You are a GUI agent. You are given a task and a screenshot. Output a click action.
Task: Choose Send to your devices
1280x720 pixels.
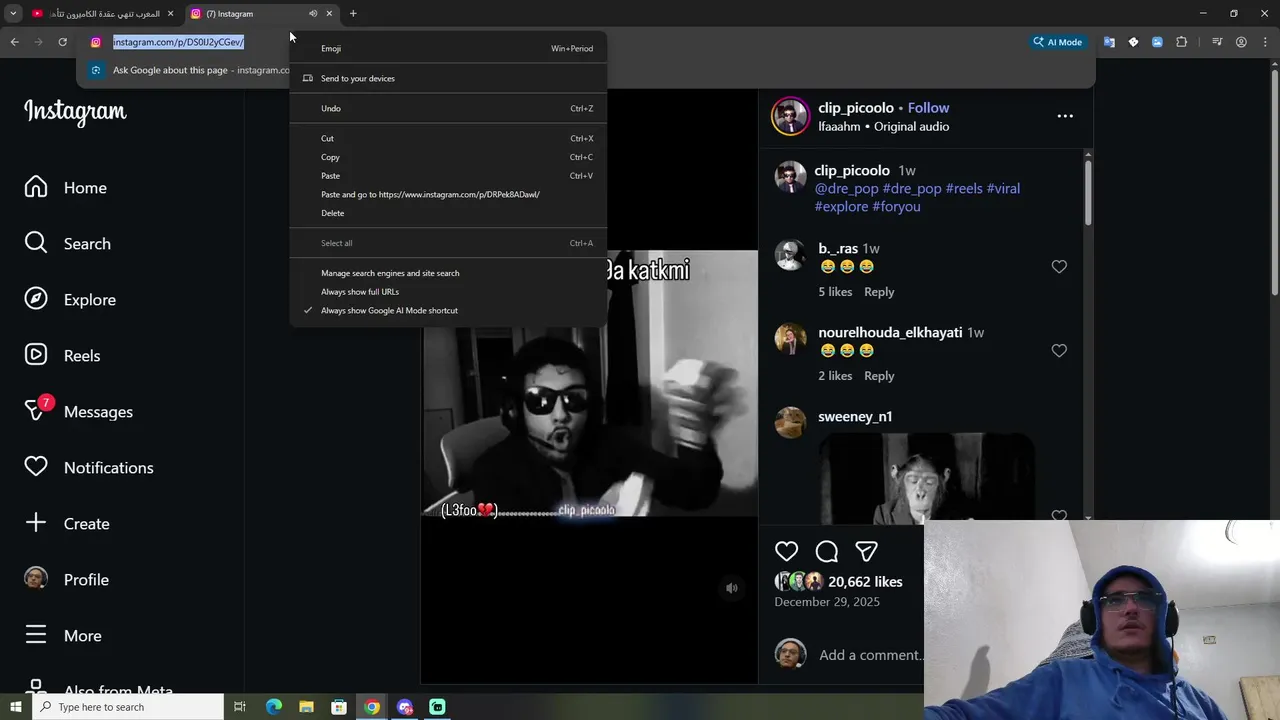448,78
